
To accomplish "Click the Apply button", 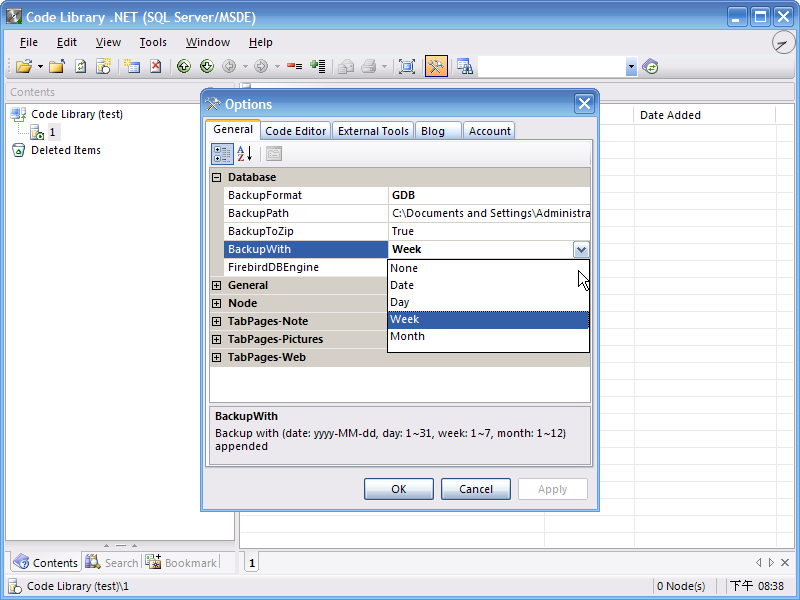I will [x=553, y=489].
